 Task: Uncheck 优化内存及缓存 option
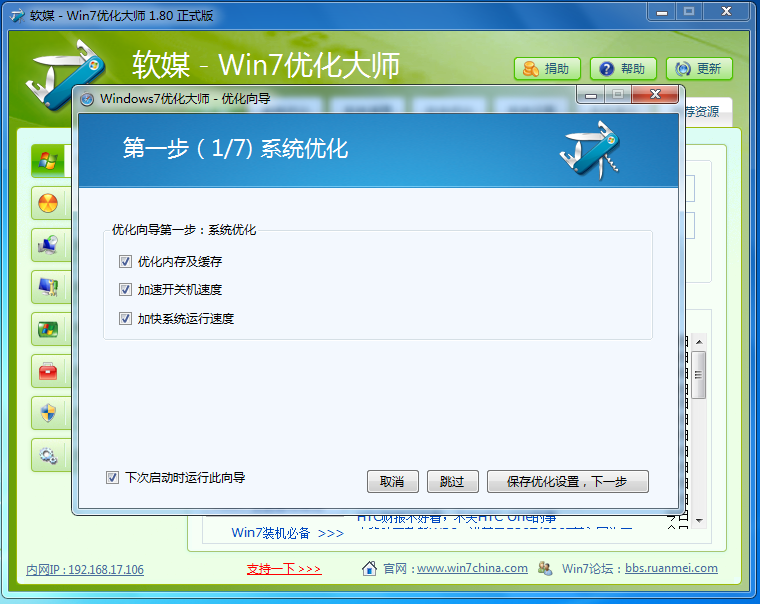[125, 262]
